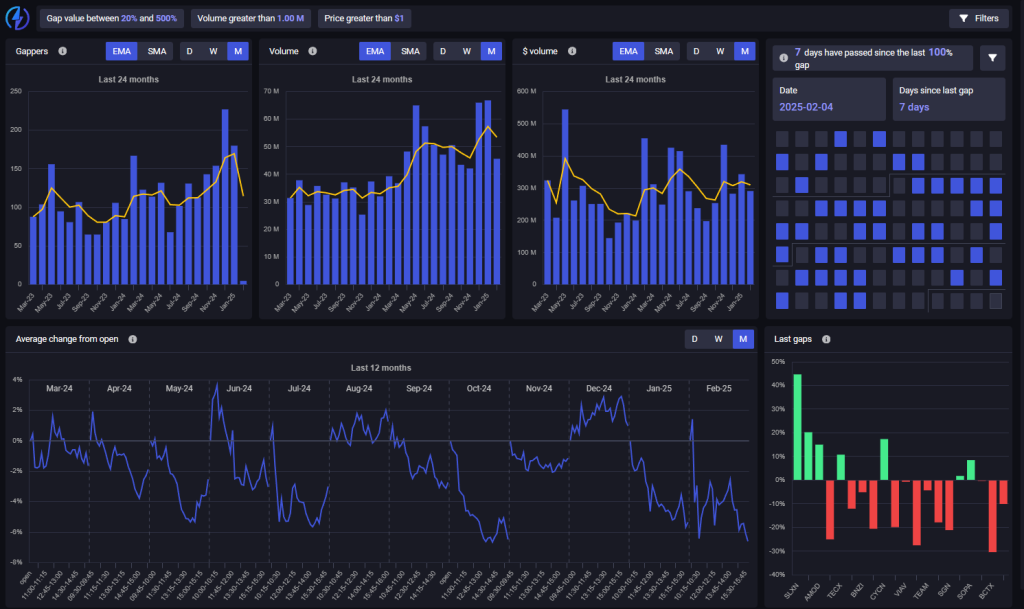Click the VIAV ticker label
The image size is (1024, 609).
tap(900, 590)
